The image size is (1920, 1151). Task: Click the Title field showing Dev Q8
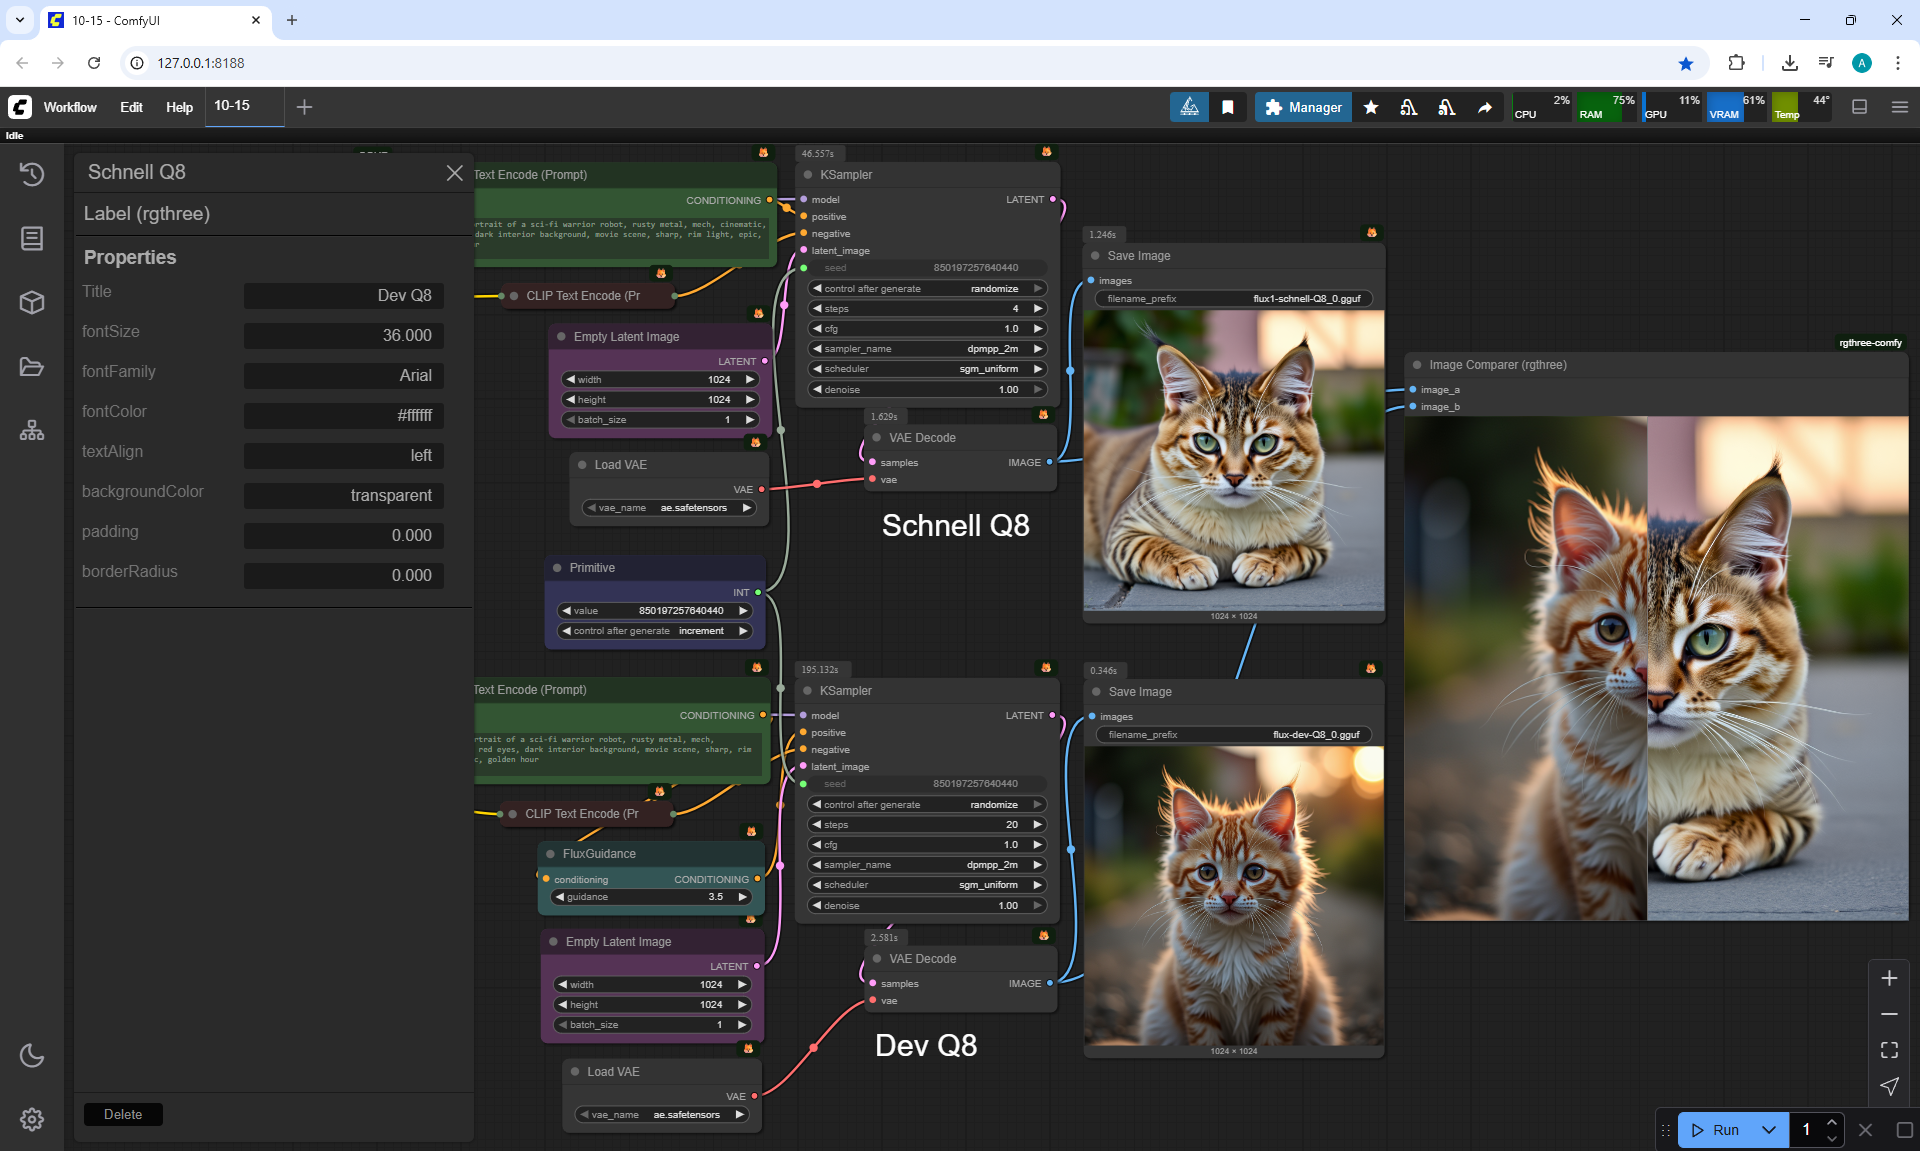pyautogui.click(x=344, y=295)
